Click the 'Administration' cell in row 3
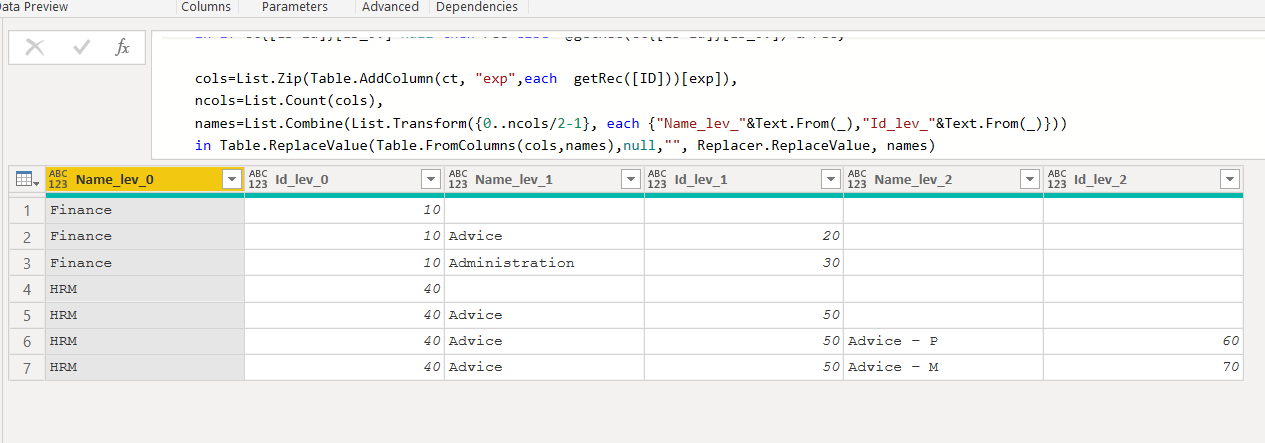This screenshot has width=1265, height=443. [544, 263]
